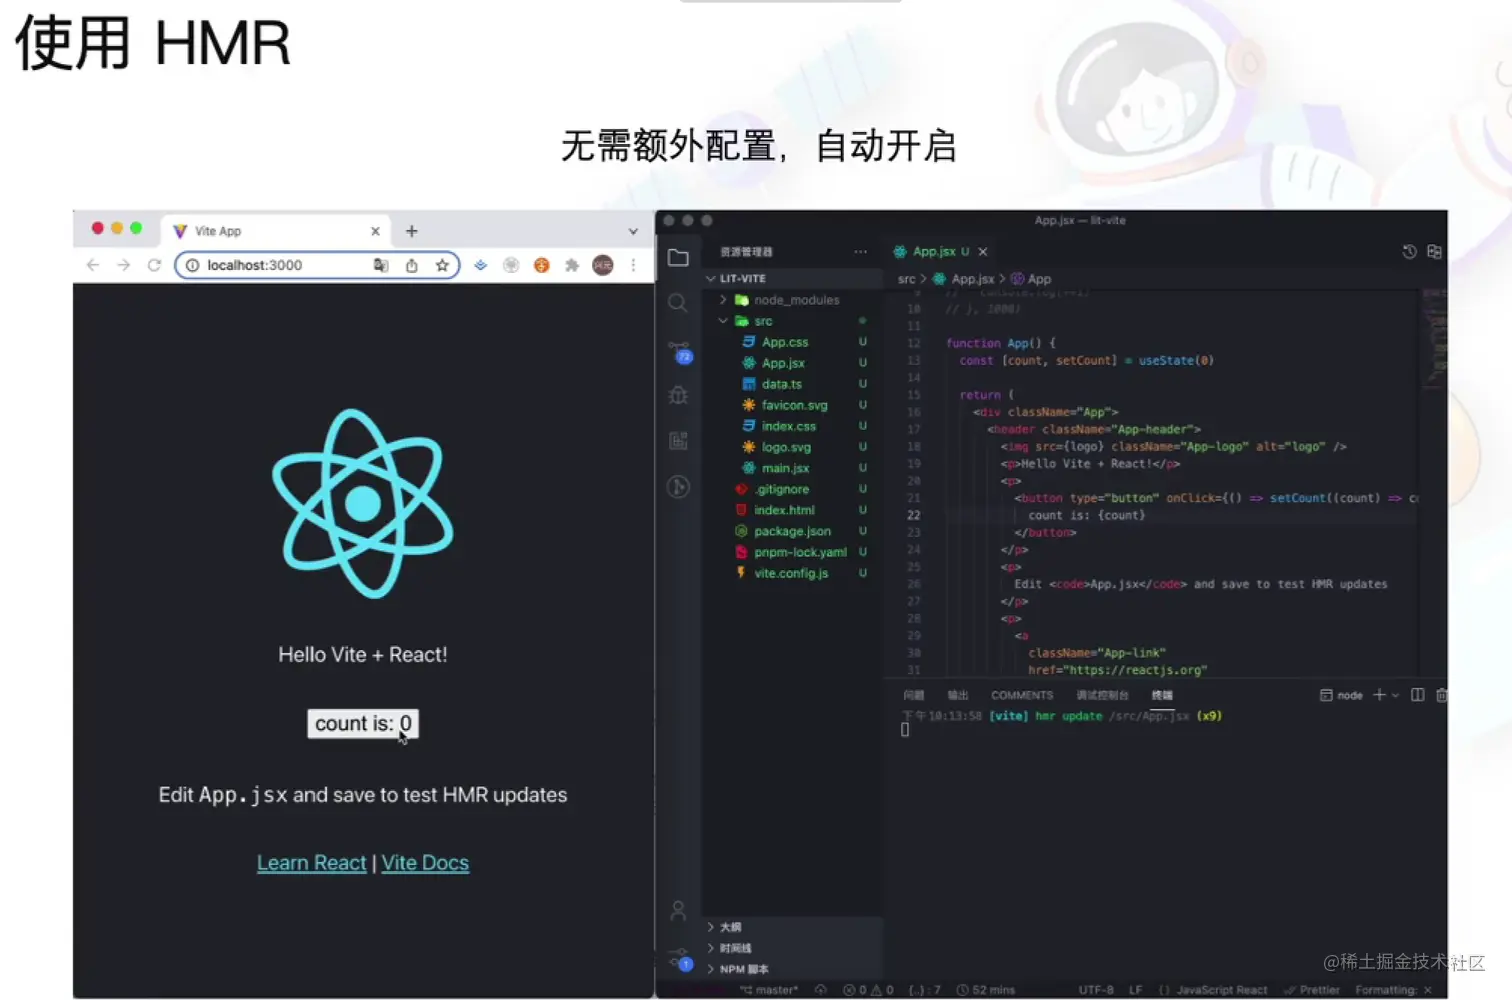Click the LF line ending status item
The width and height of the screenshot is (1512, 1000).
(x=1136, y=990)
